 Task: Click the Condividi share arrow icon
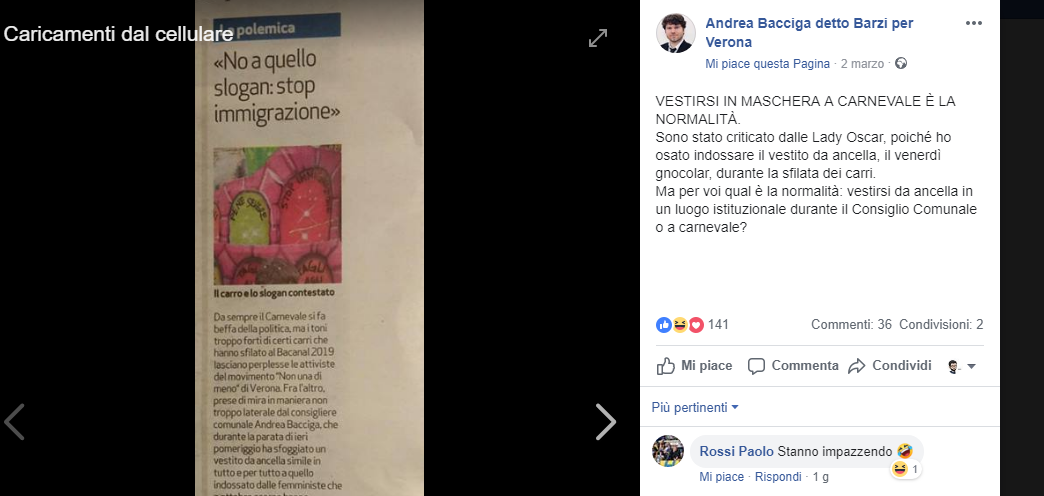[856, 366]
